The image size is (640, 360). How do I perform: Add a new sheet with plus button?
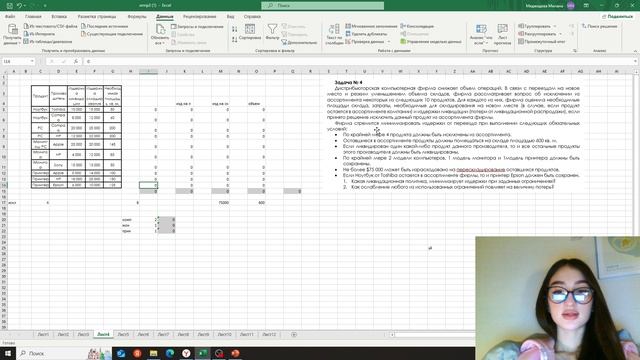click(294, 334)
